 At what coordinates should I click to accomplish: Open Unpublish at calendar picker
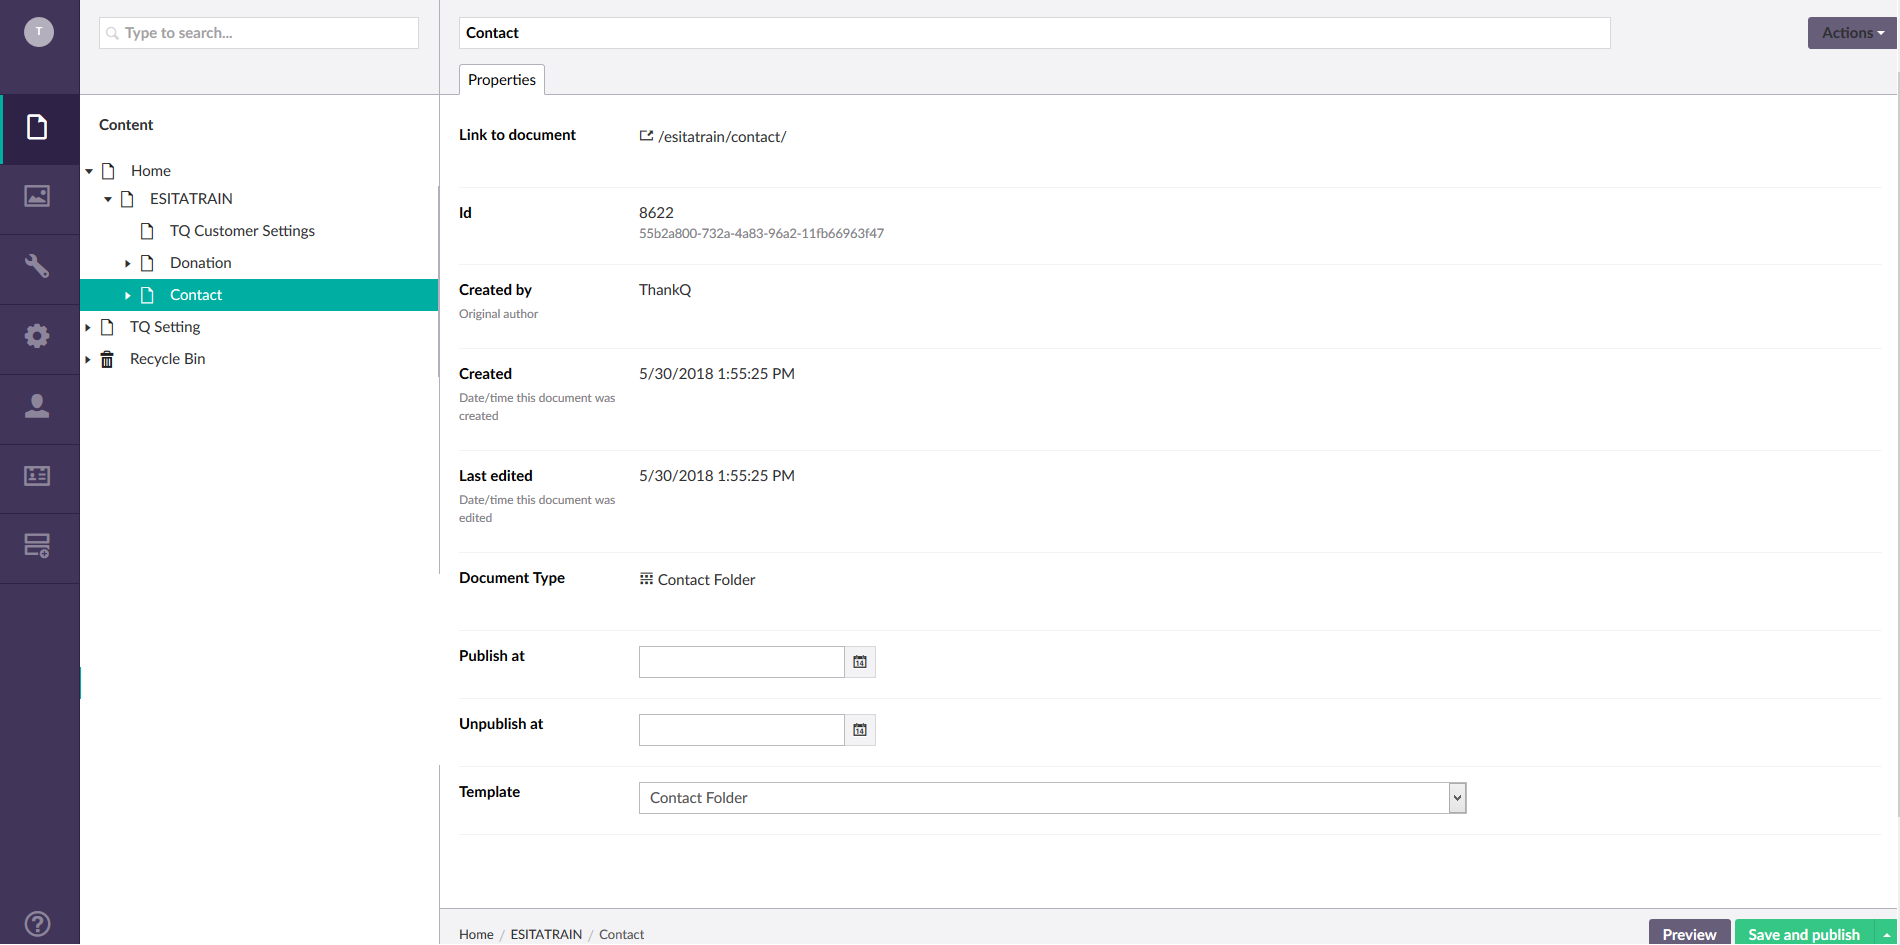860,730
